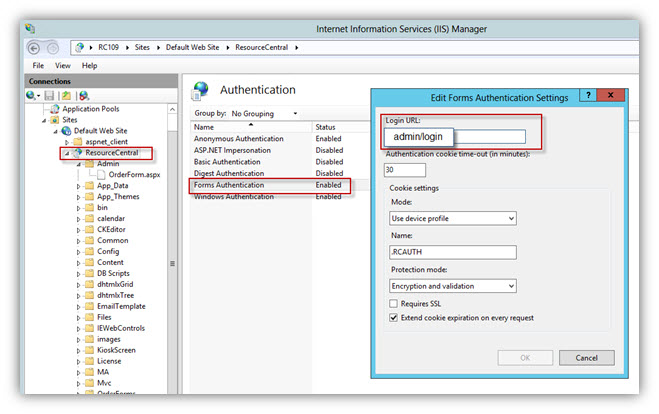Click the Application Pools icon
The image size is (659, 414).
55,109
